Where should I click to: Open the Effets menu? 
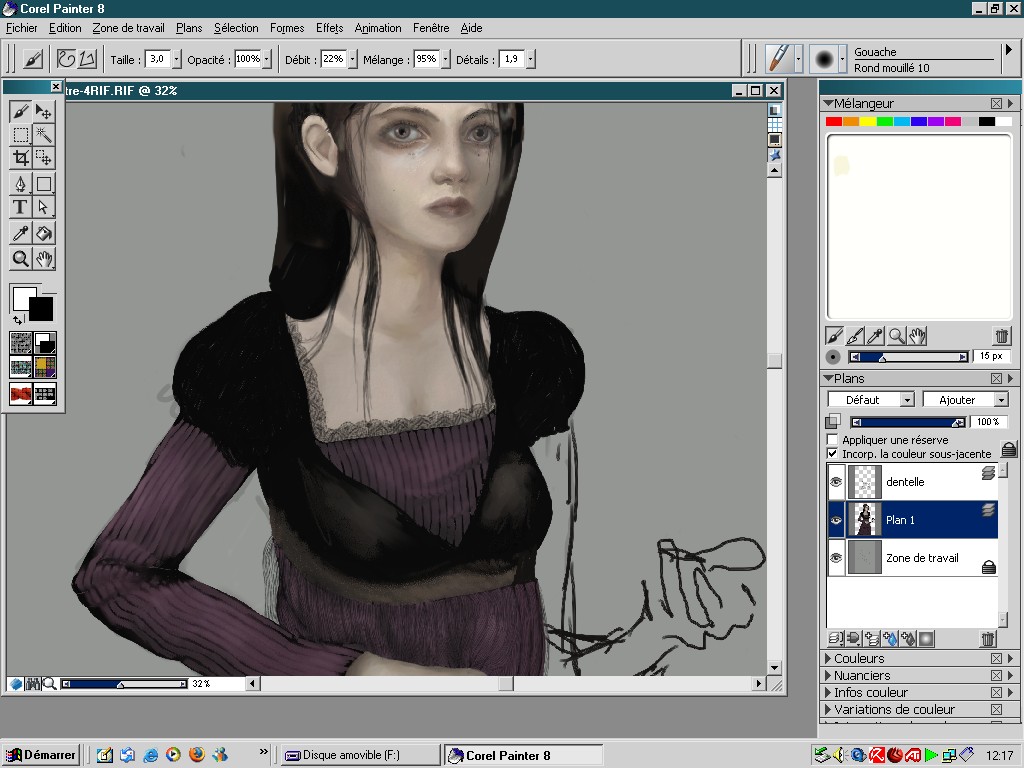point(329,28)
